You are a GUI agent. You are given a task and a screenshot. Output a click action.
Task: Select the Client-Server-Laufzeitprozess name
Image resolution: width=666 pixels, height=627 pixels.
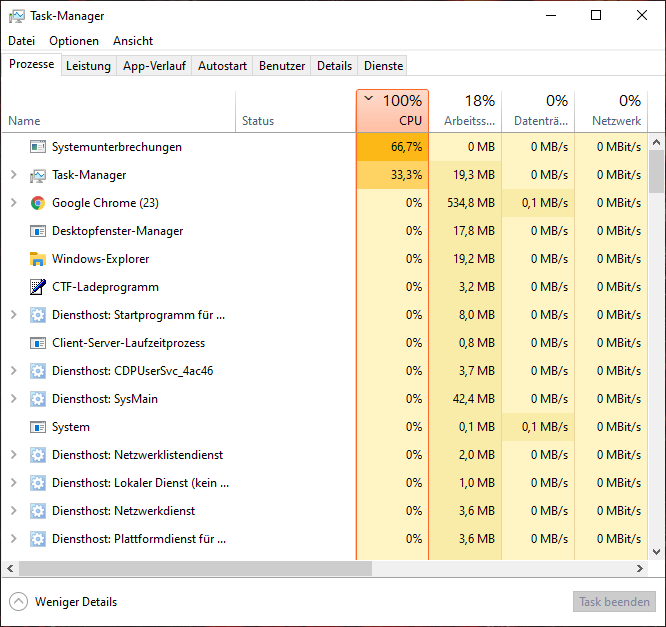[128, 343]
